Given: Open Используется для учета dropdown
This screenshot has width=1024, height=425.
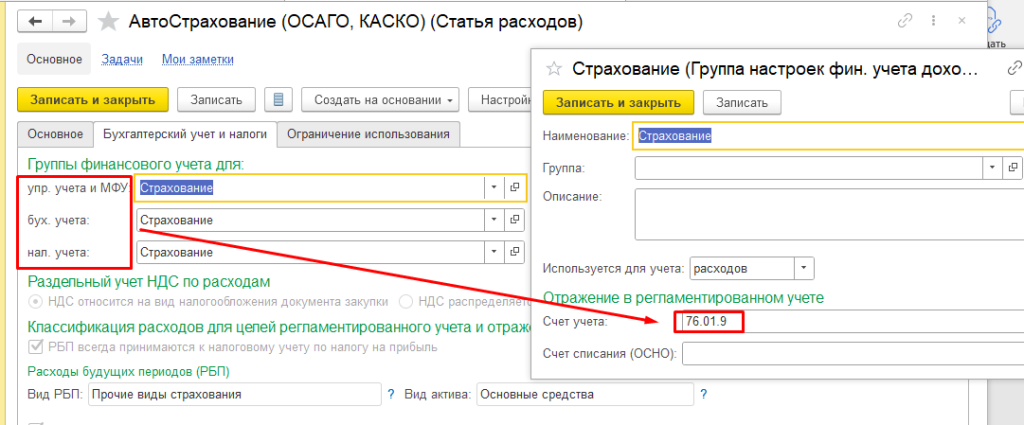Looking at the screenshot, I should (804, 269).
